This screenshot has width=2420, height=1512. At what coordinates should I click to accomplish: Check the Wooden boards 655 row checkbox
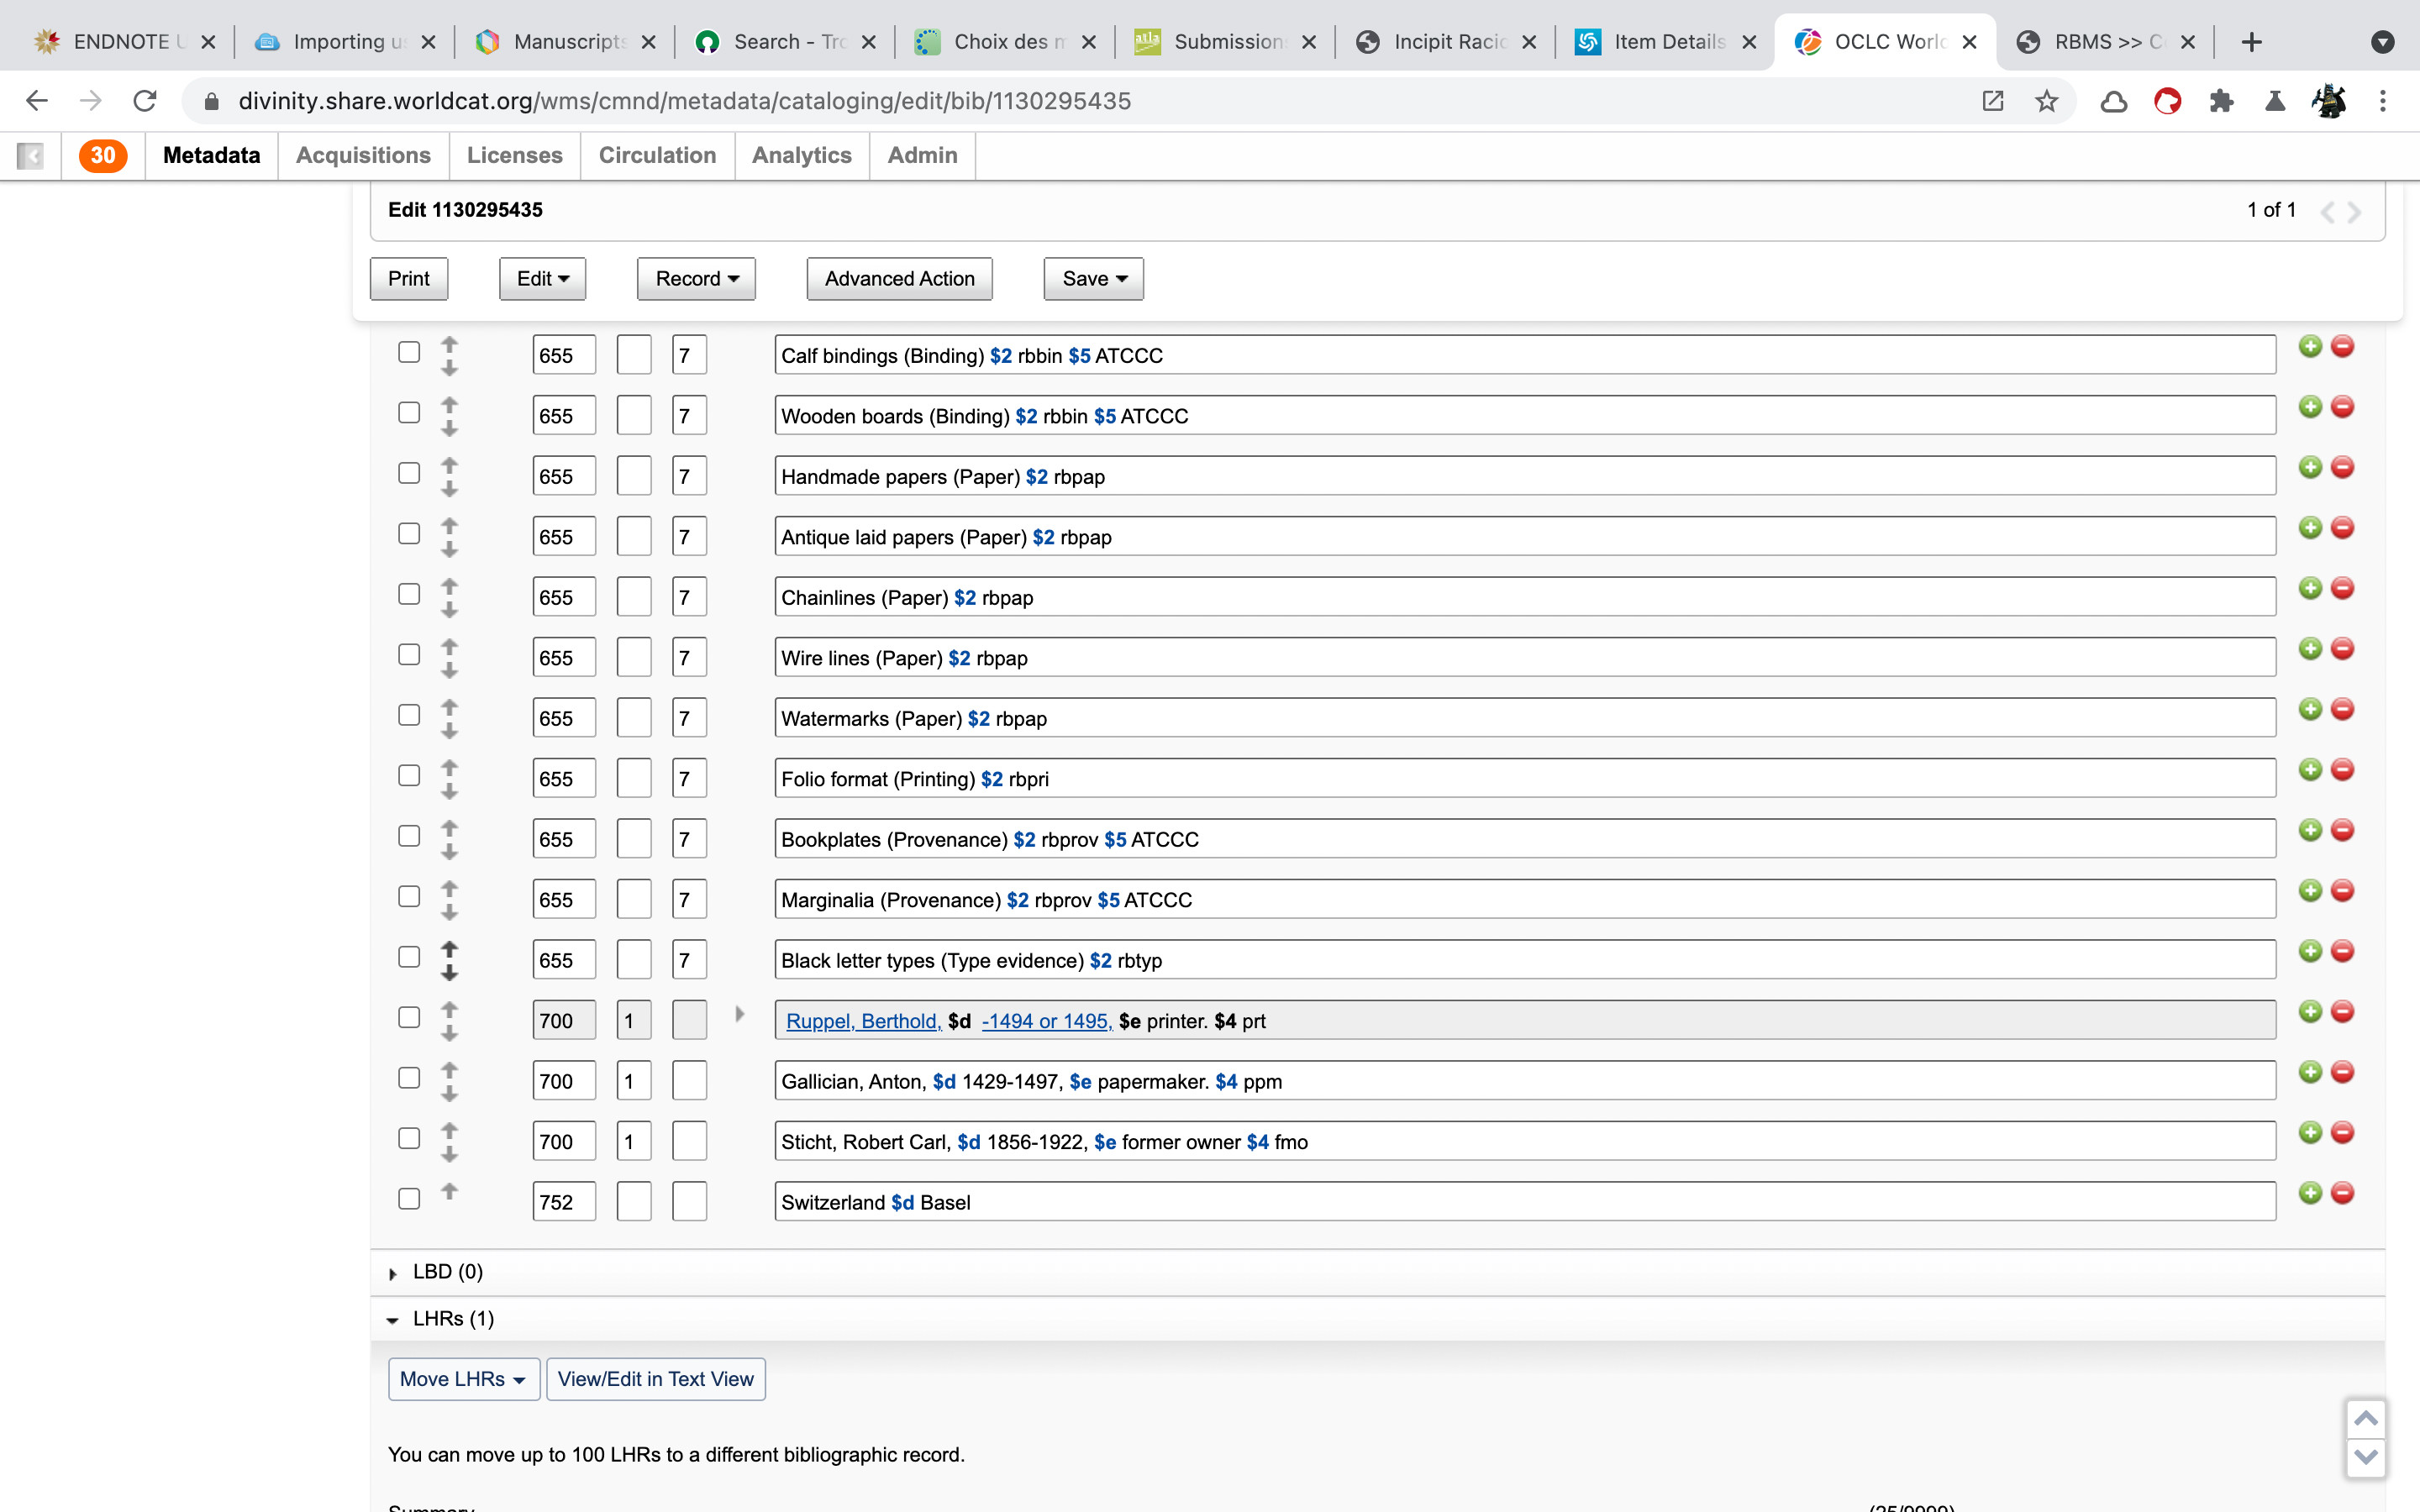coord(408,413)
